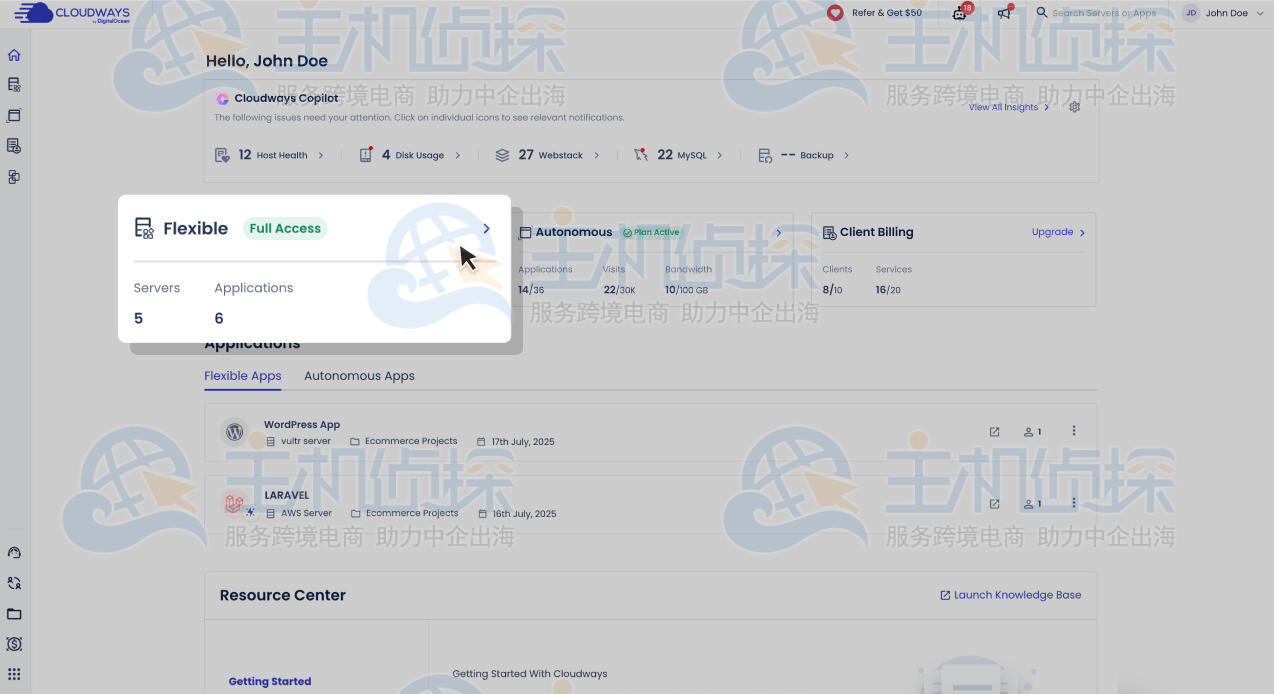Click the Disk Usage icon
The image size is (1274, 694).
(366, 155)
